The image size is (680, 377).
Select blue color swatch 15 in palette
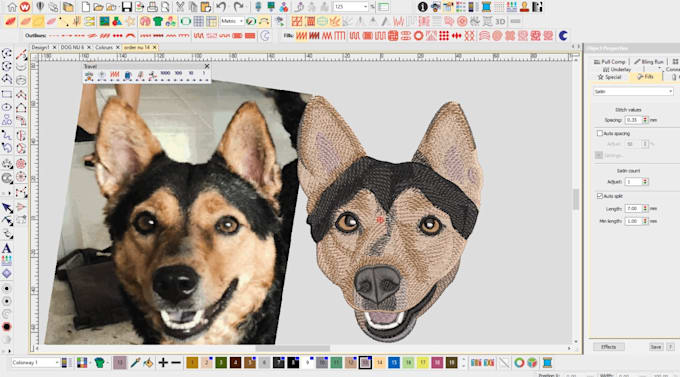pyautogui.click(x=394, y=362)
